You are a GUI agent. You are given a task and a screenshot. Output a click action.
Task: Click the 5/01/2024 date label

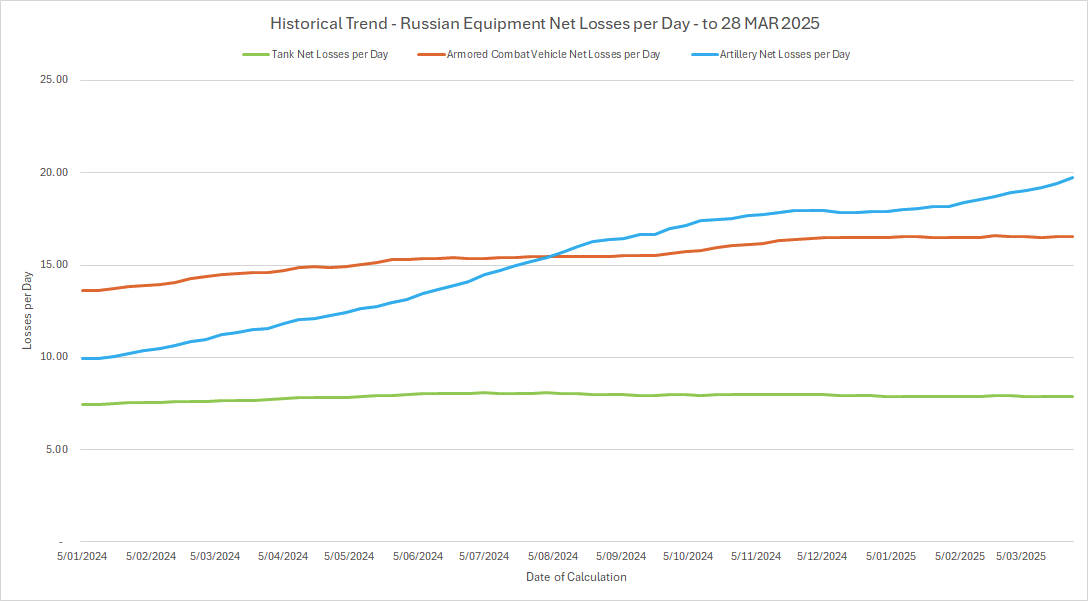coord(81,556)
